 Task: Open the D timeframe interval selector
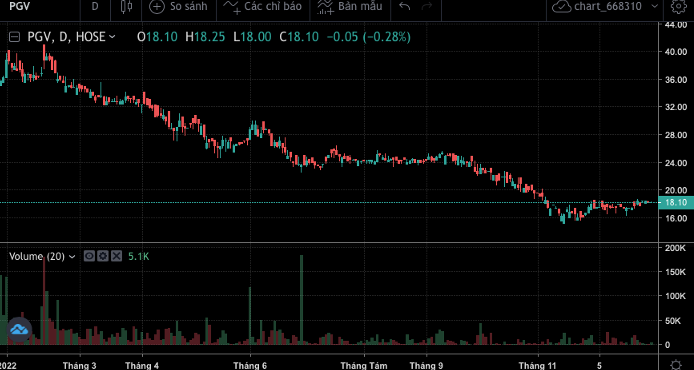click(94, 7)
